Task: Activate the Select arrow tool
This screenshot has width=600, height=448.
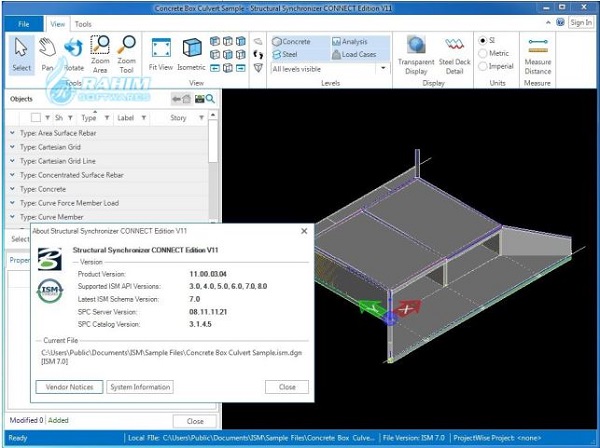Action: 21,55
